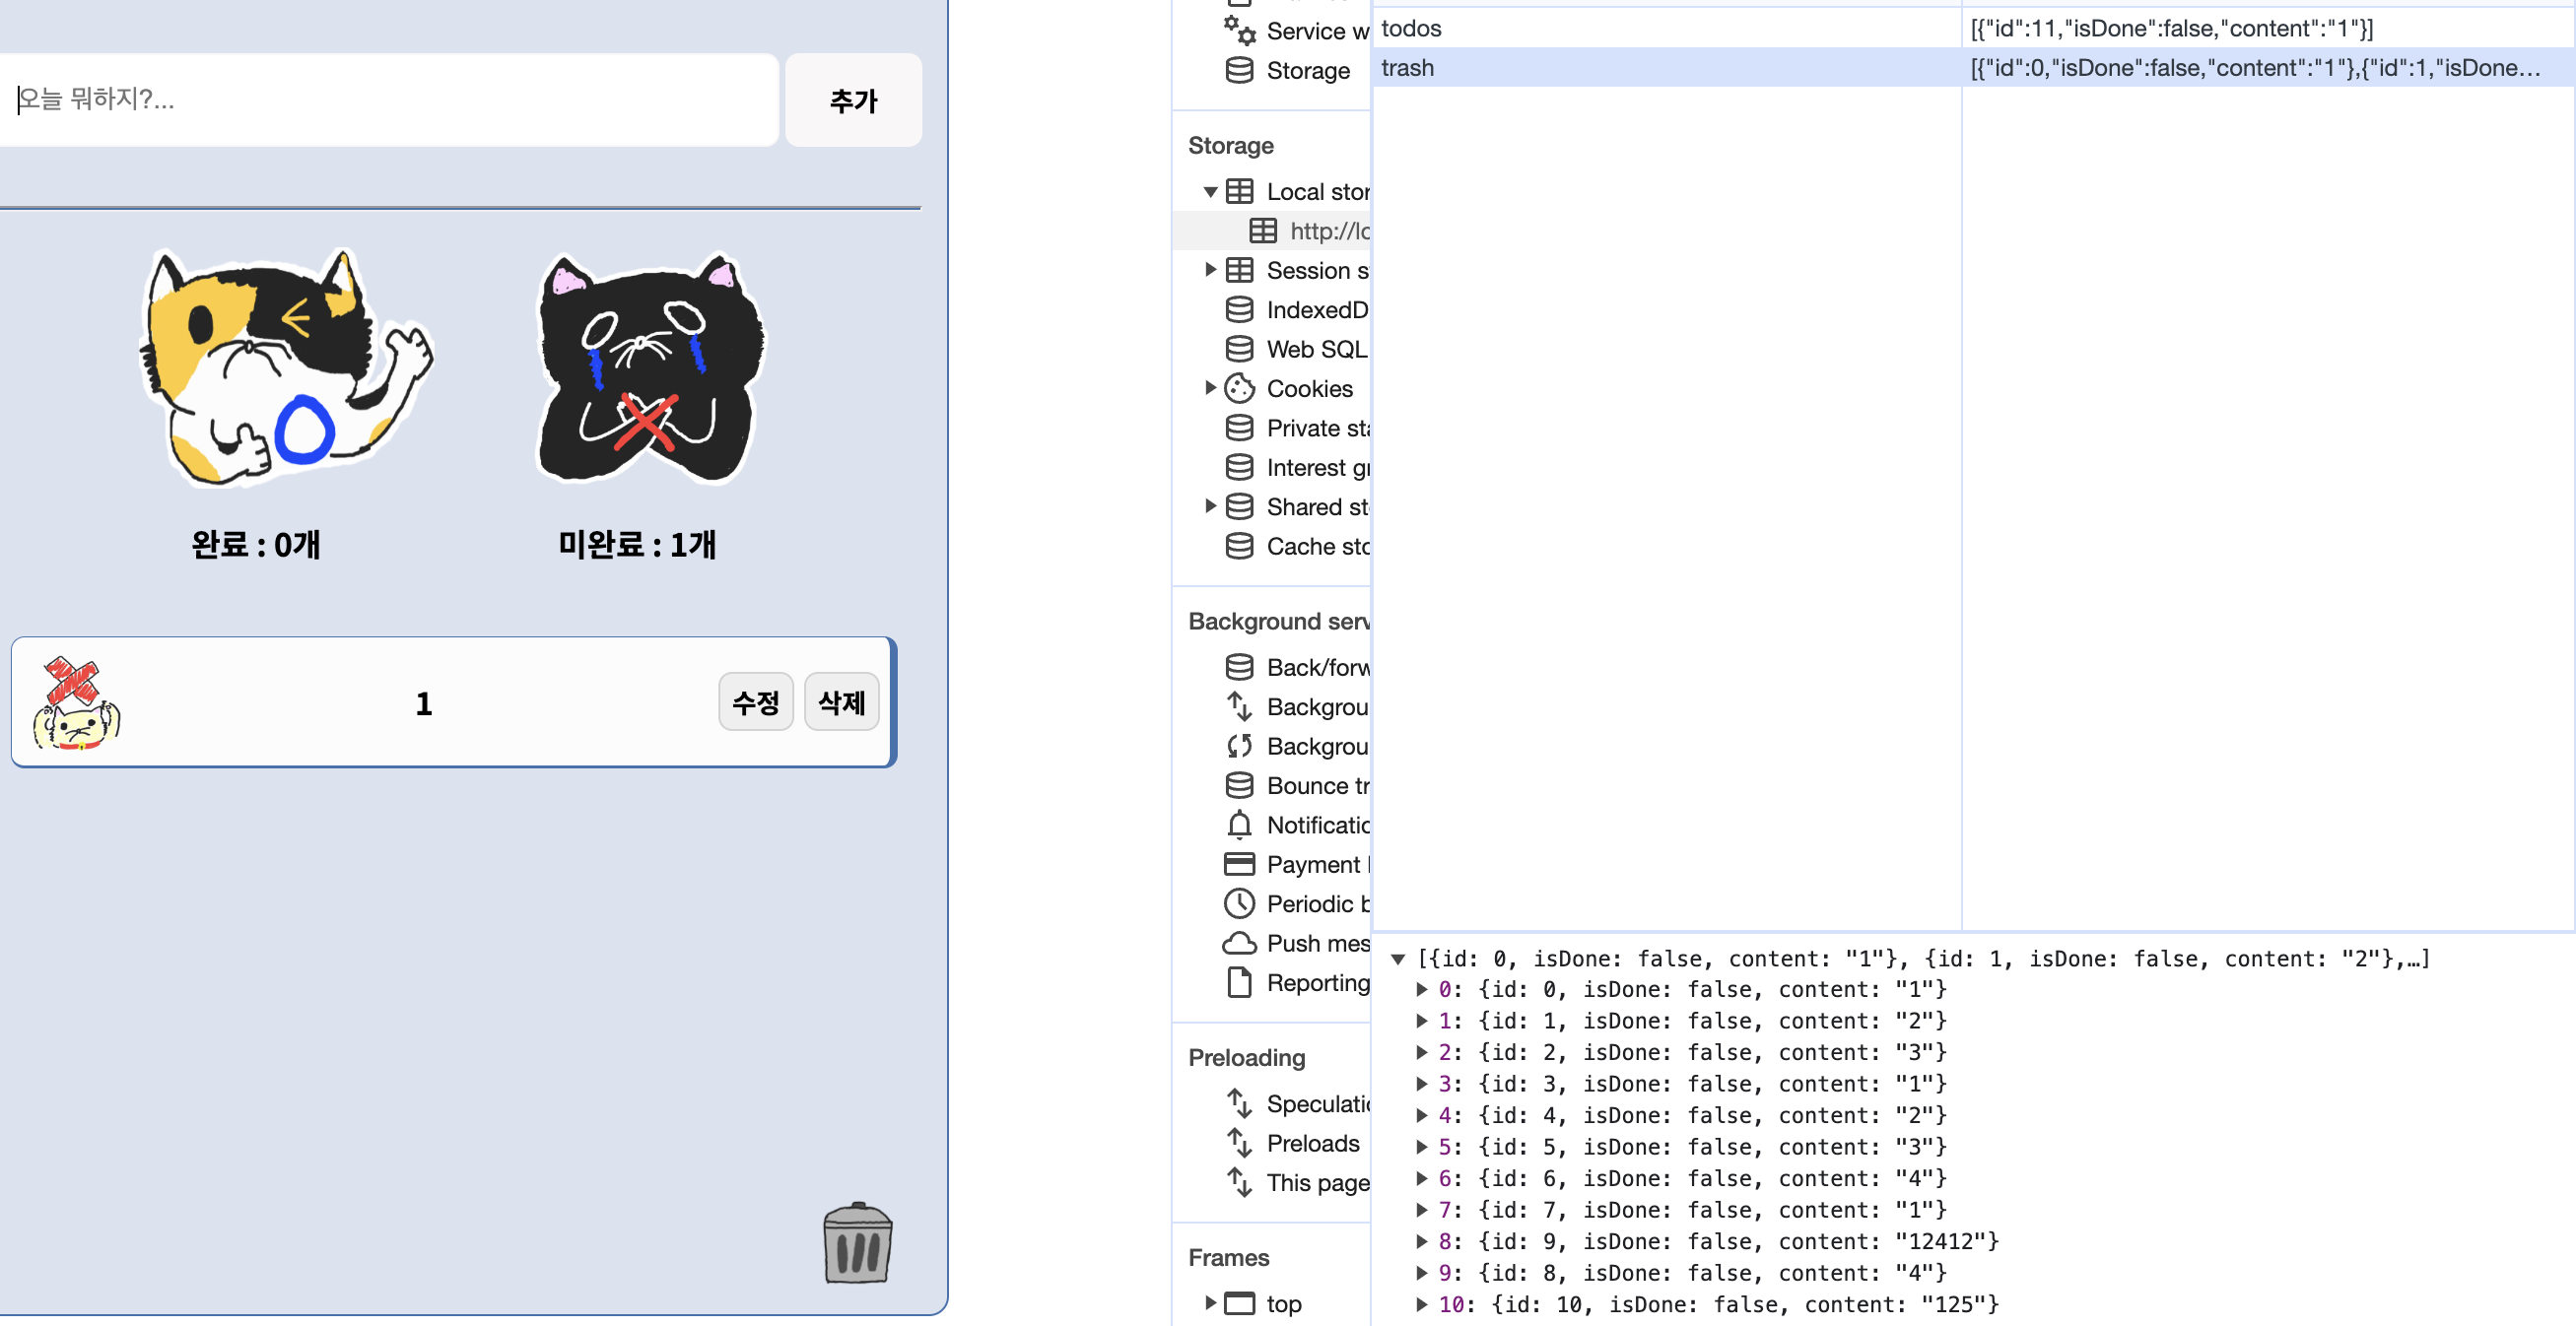Click the trash can icon
Image resolution: width=2576 pixels, height=1326 pixels.
(857, 1243)
